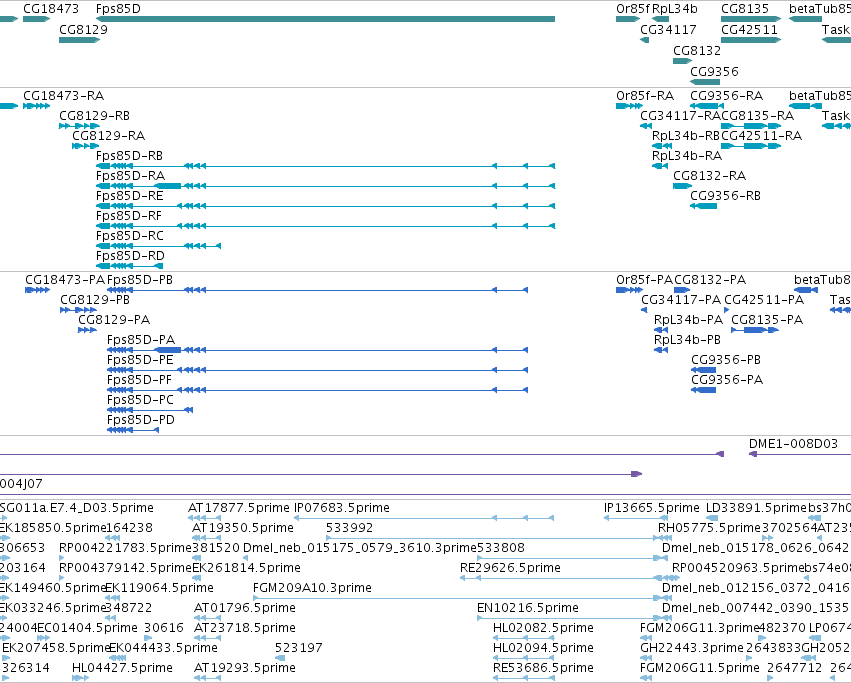
Task: Open the CG8132 gene label
Action: [x=697, y=50]
